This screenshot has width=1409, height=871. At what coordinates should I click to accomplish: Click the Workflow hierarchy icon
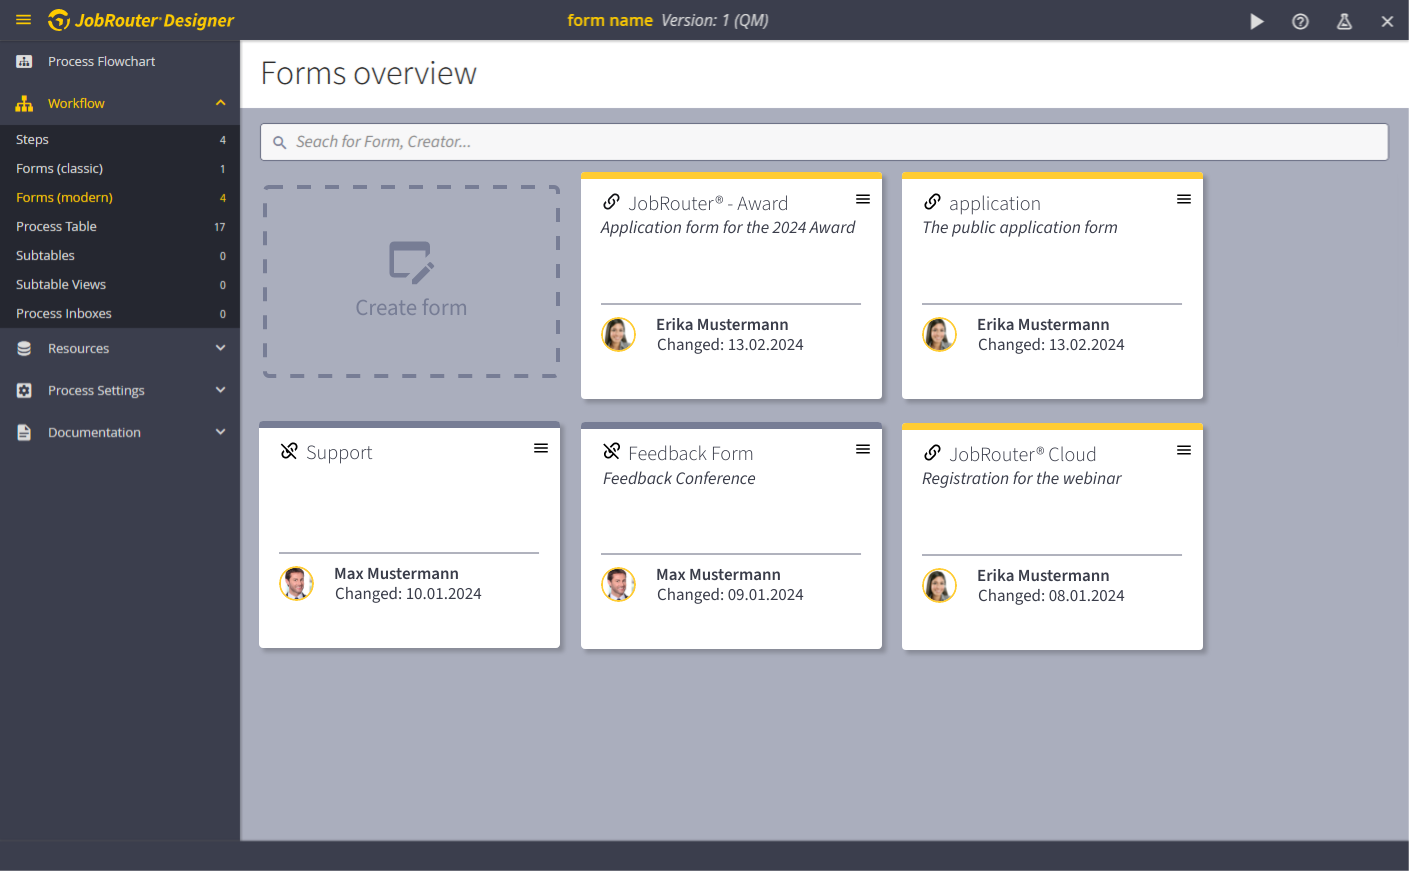click(24, 104)
